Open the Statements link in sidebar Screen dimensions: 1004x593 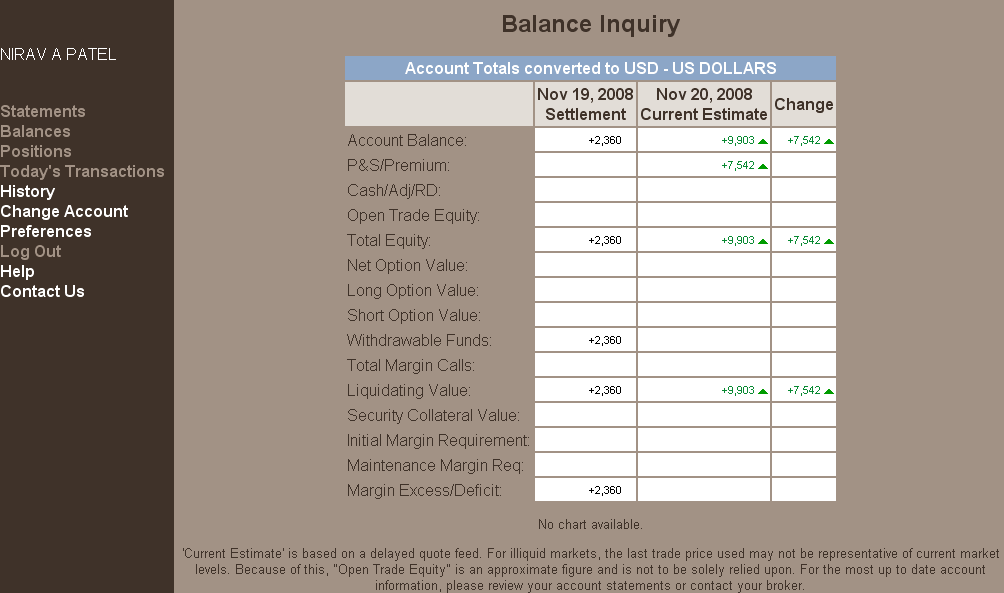[x=43, y=111]
